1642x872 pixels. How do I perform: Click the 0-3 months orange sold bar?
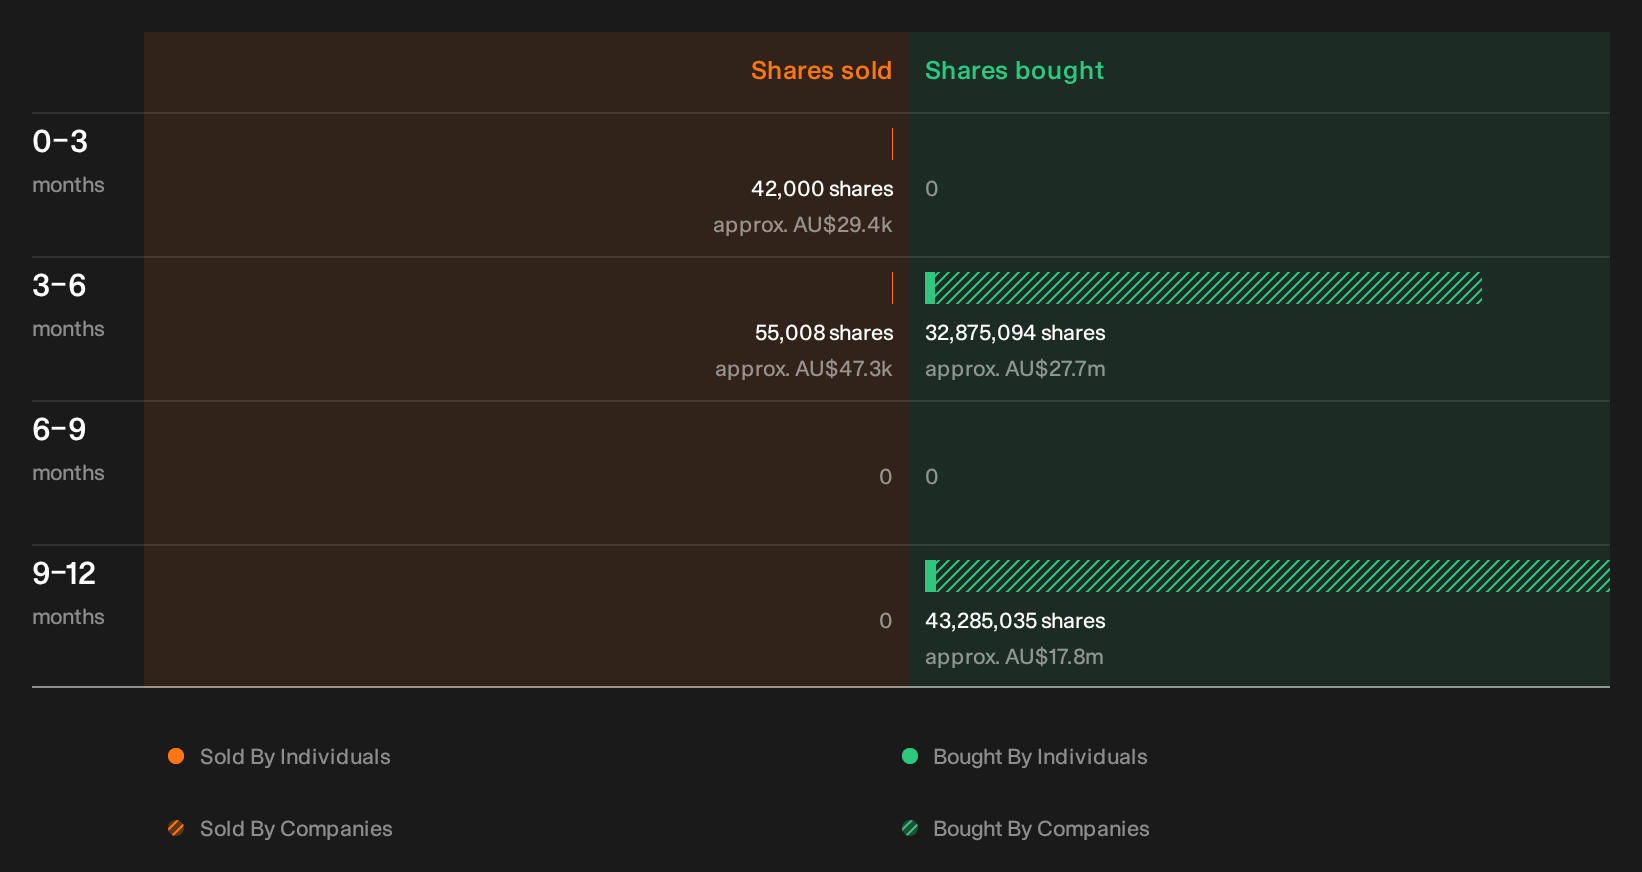(x=892, y=144)
